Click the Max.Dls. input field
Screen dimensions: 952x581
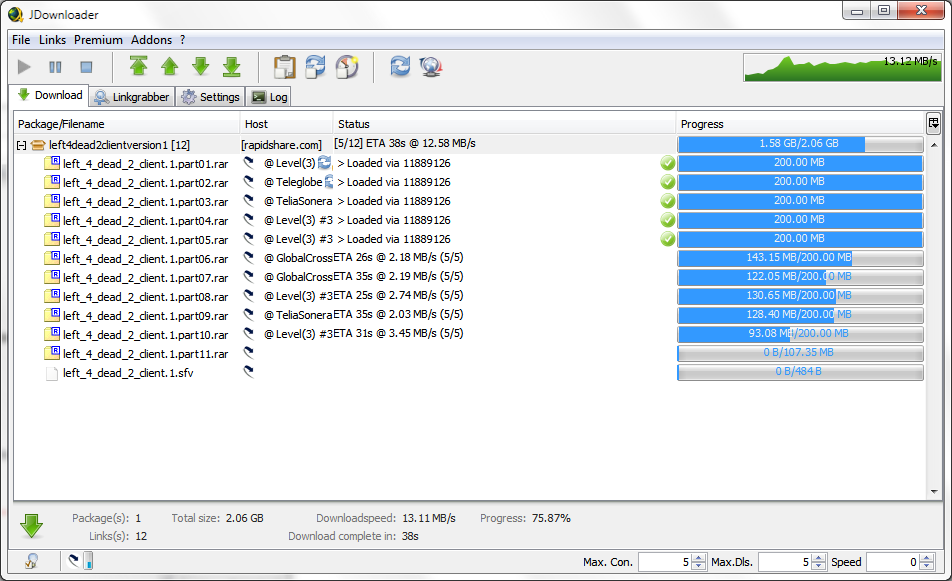coord(784,562)
